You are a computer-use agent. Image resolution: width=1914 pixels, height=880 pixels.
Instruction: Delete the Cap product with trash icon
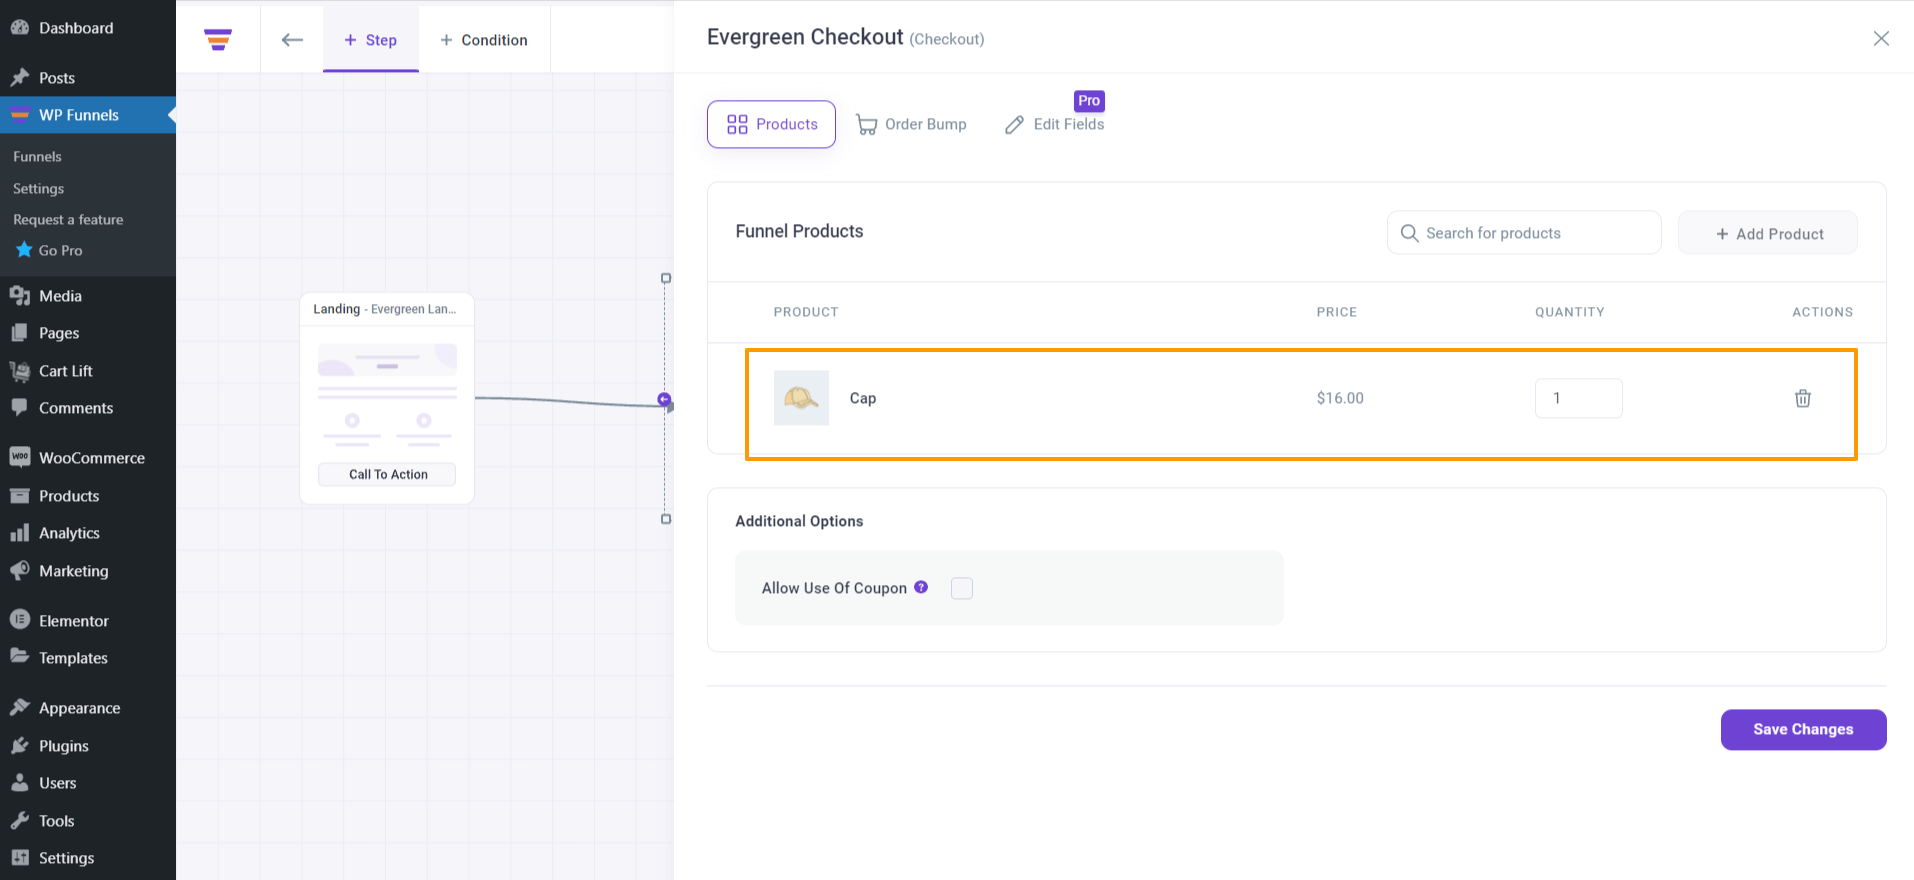[1802, 398]
